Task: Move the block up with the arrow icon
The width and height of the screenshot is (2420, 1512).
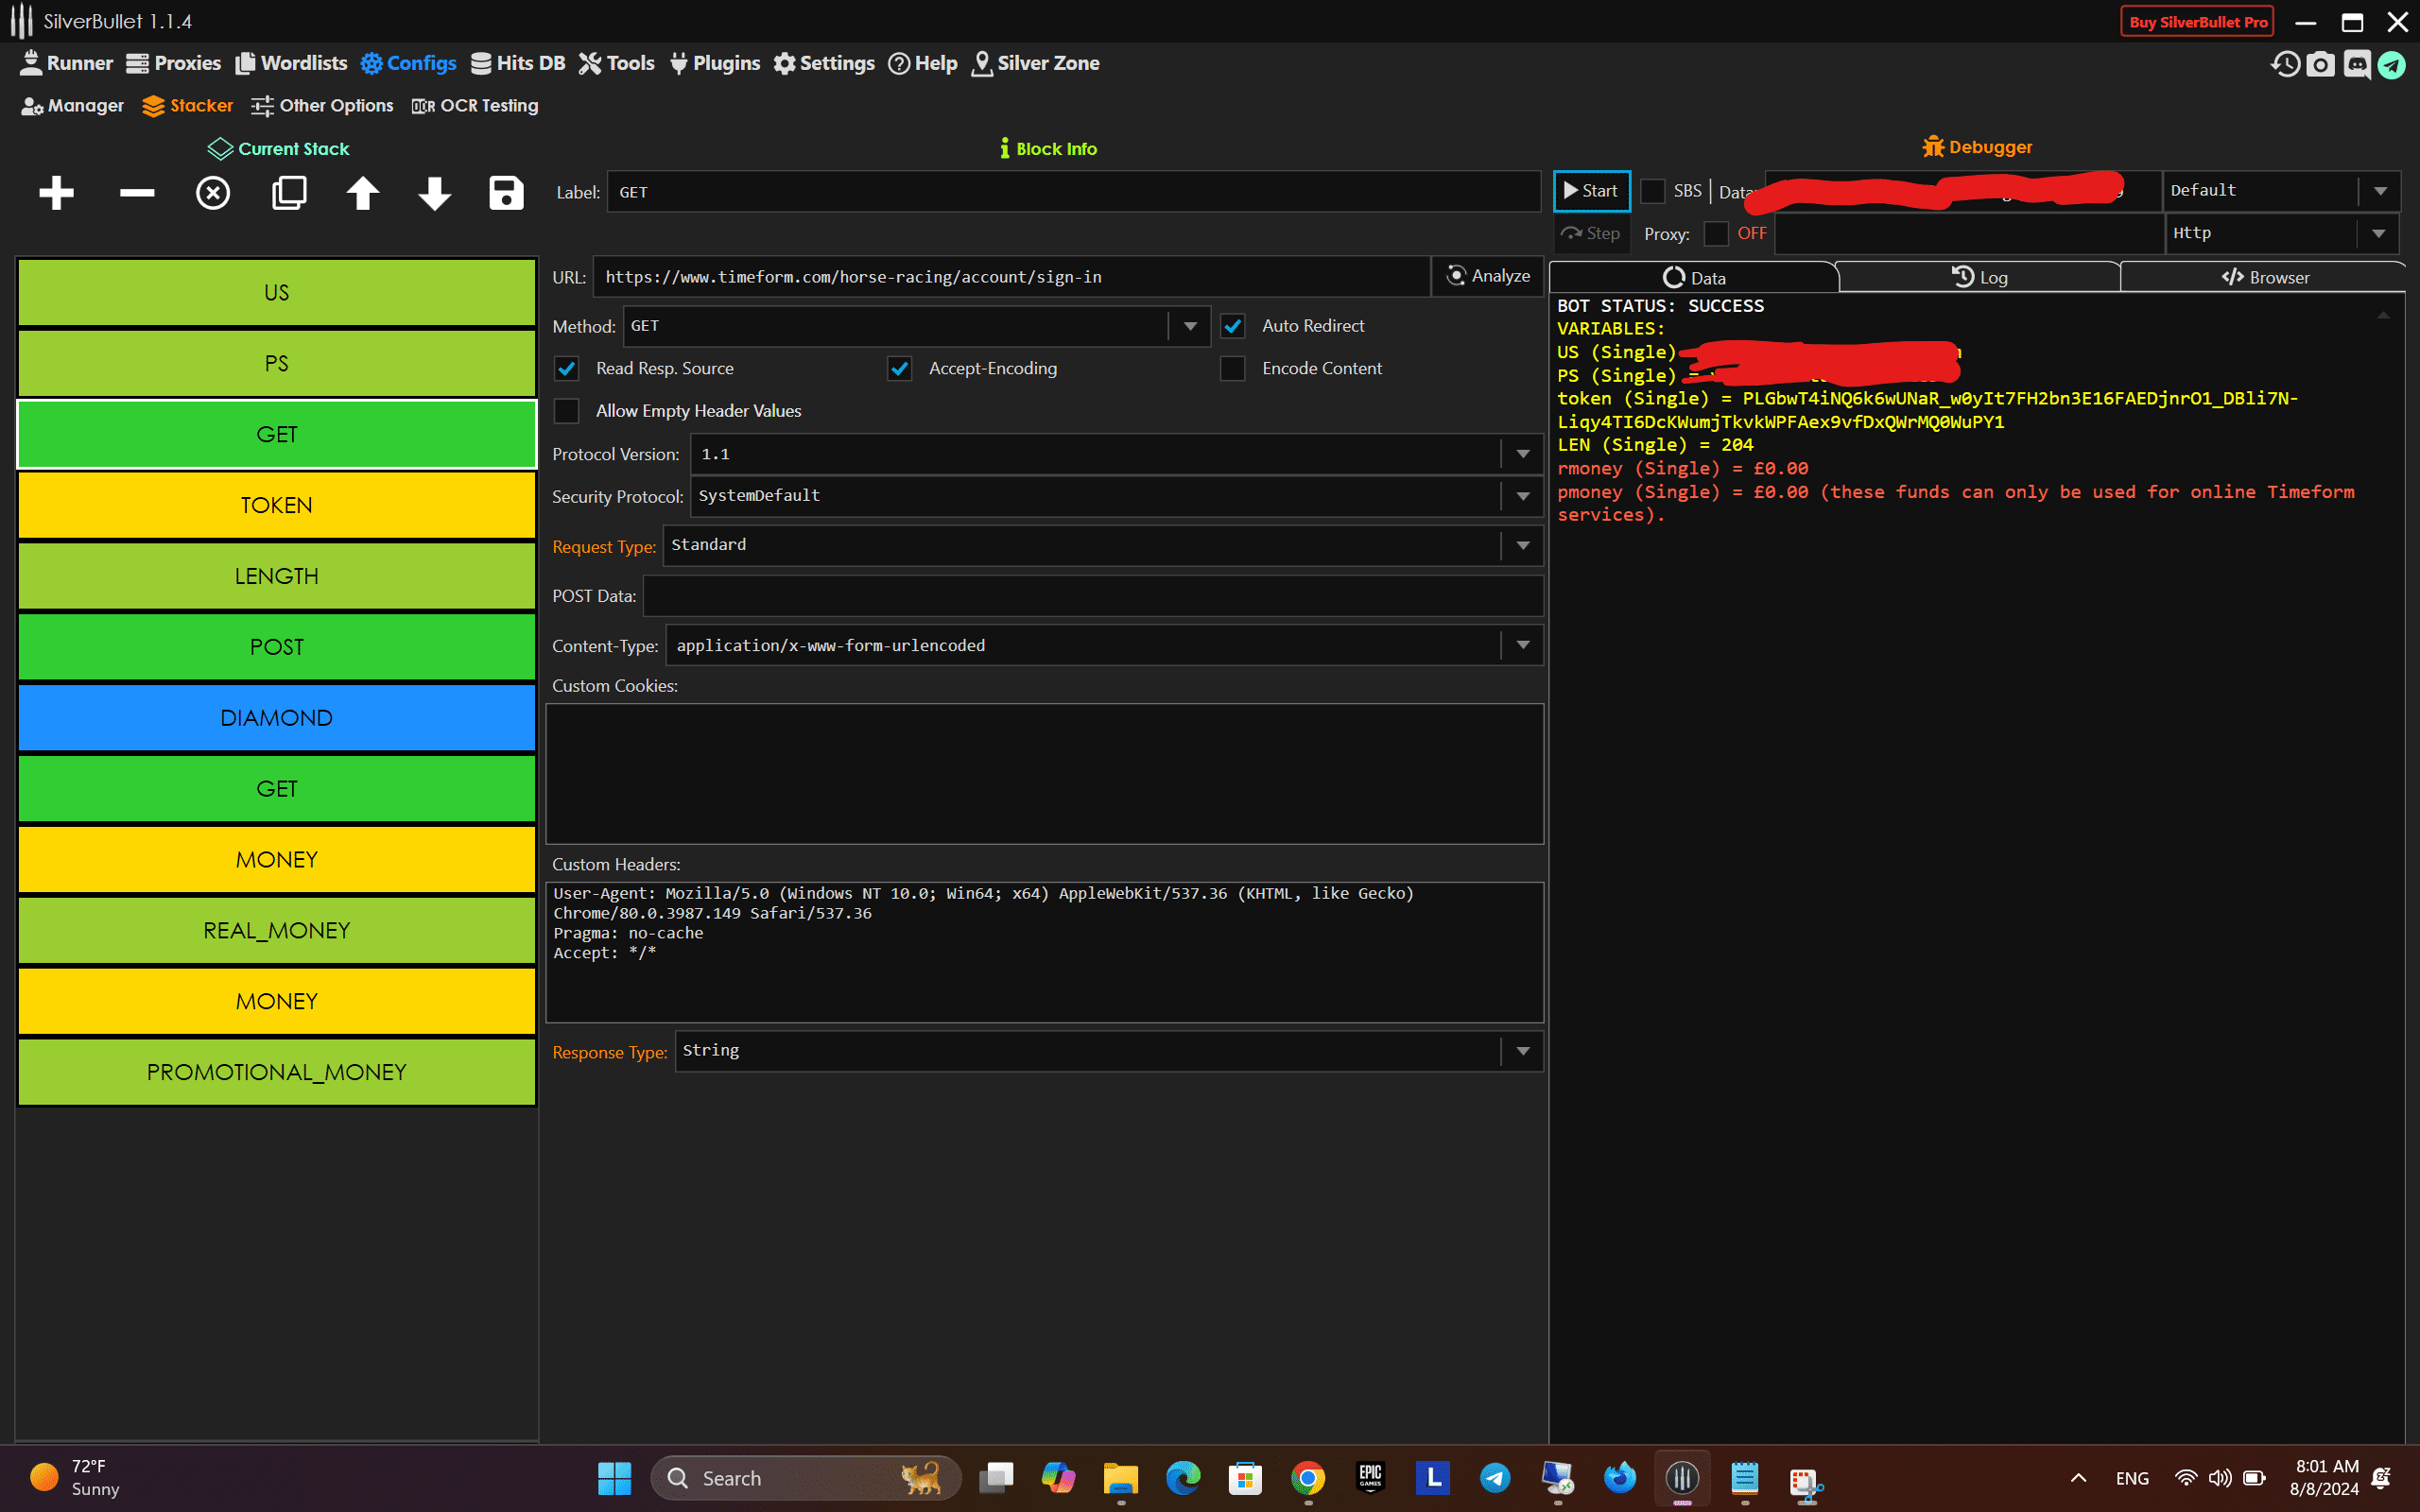Action: (x=362, y=192)
